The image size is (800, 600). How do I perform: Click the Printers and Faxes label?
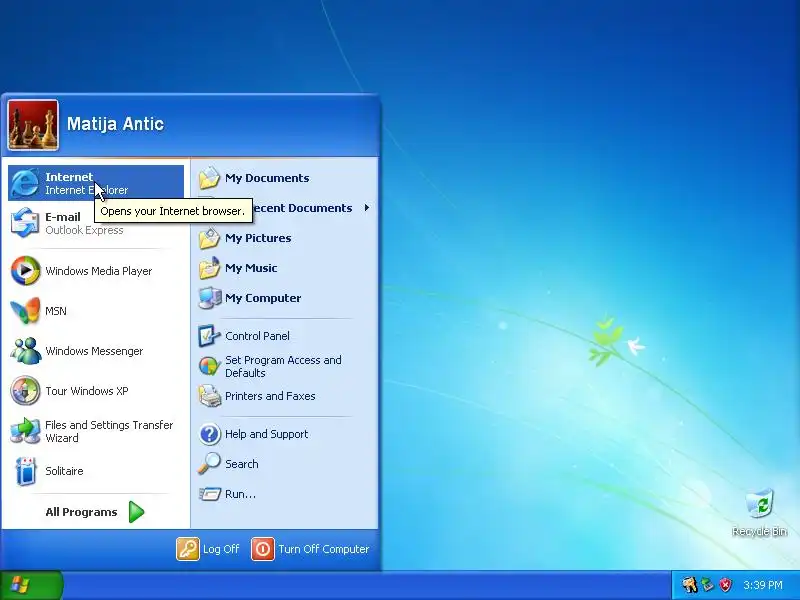(x=270, y=396)
